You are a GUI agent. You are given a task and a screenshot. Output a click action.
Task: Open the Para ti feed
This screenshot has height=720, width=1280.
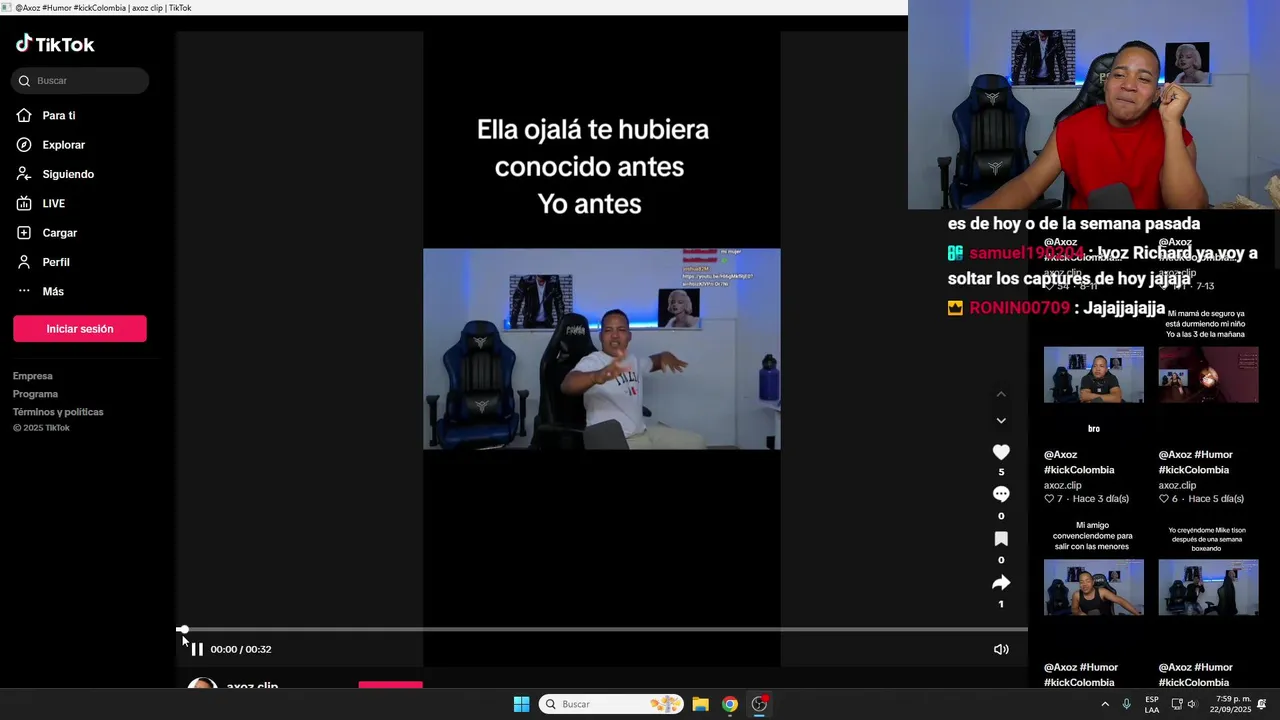[x=59, y=116]
